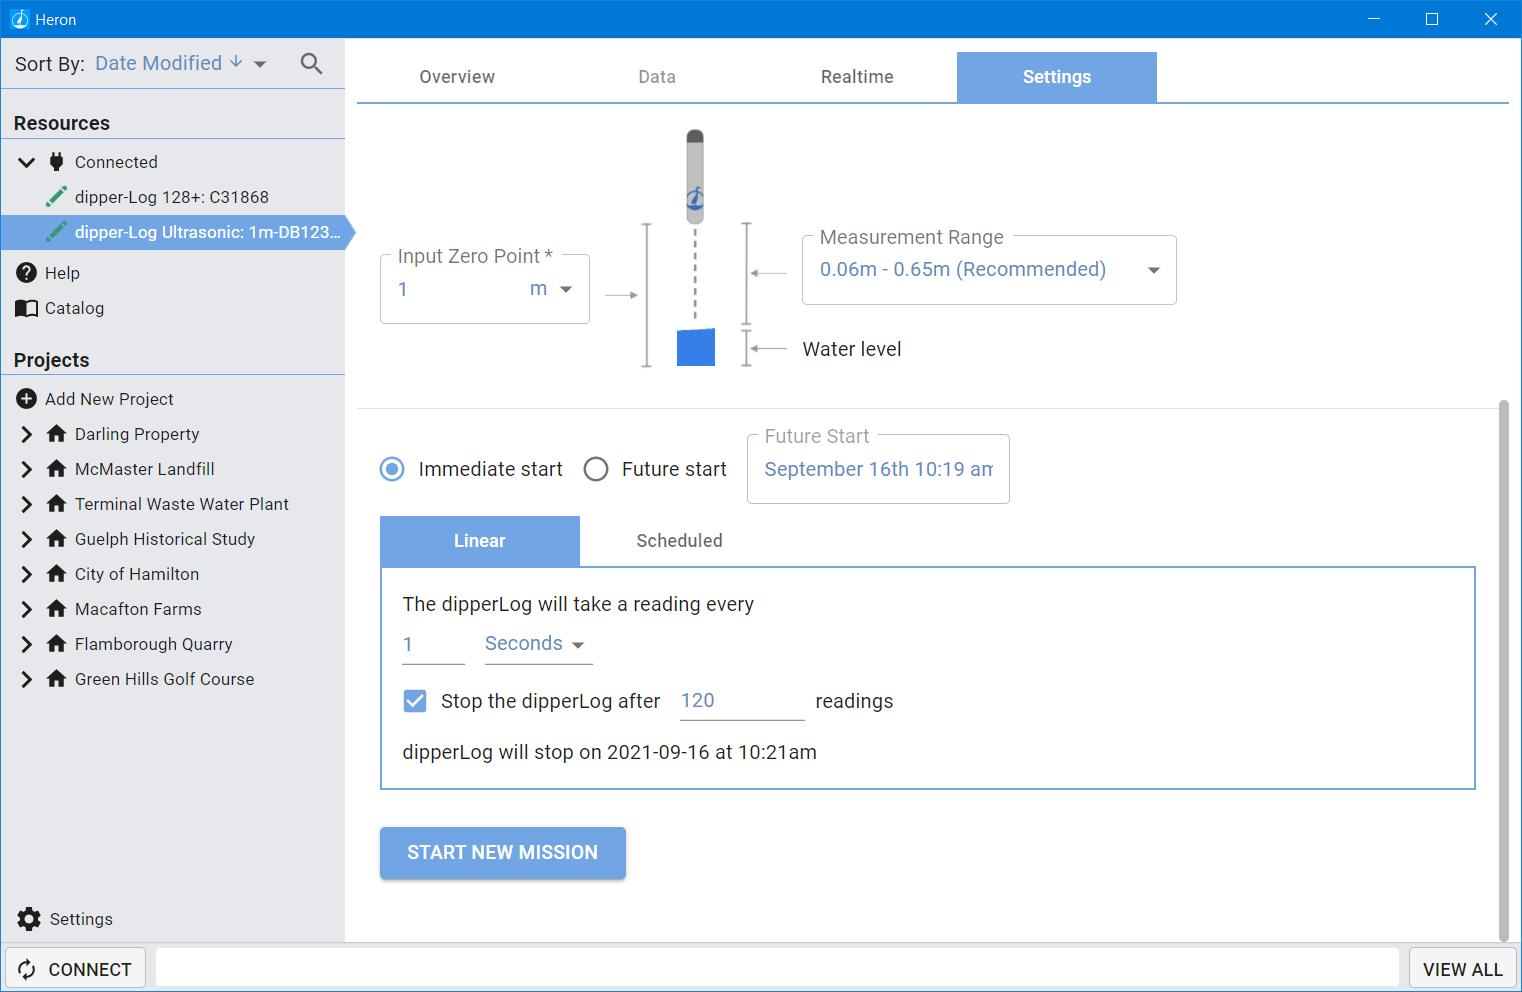Viewport: 1522px width, 992px height.
Task: Click the bottom status message bar
Action: [777, 969]
